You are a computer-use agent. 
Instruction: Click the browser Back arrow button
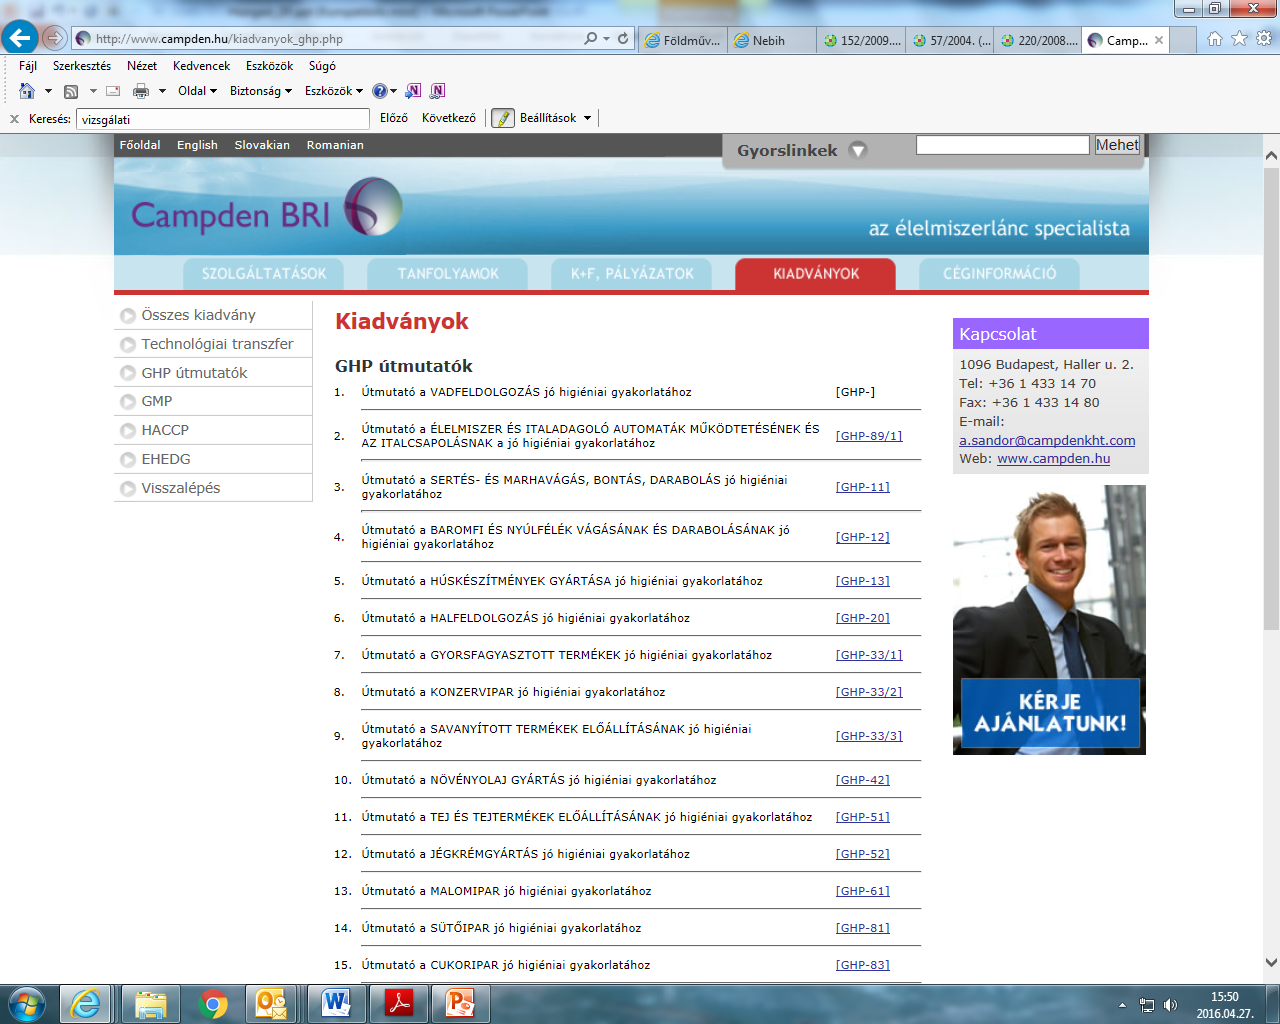[x=19, y=38]
